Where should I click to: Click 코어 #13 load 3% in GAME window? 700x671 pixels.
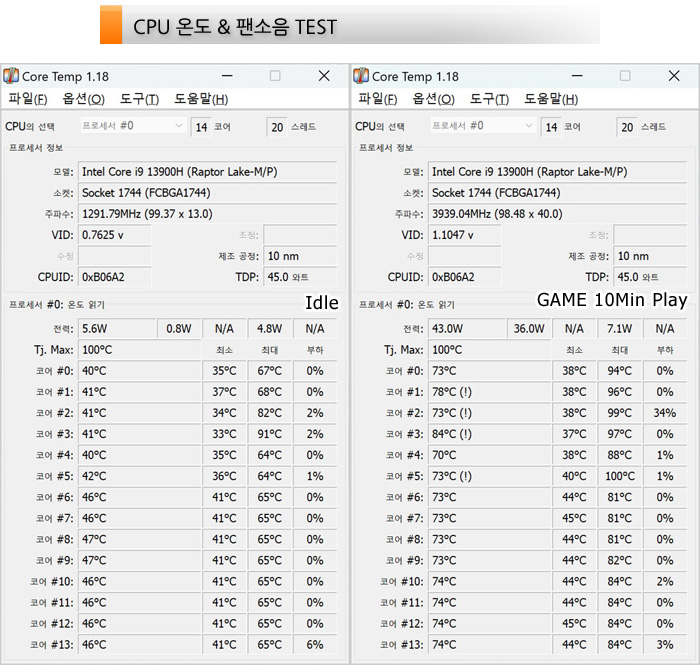[x=665, y=645]
